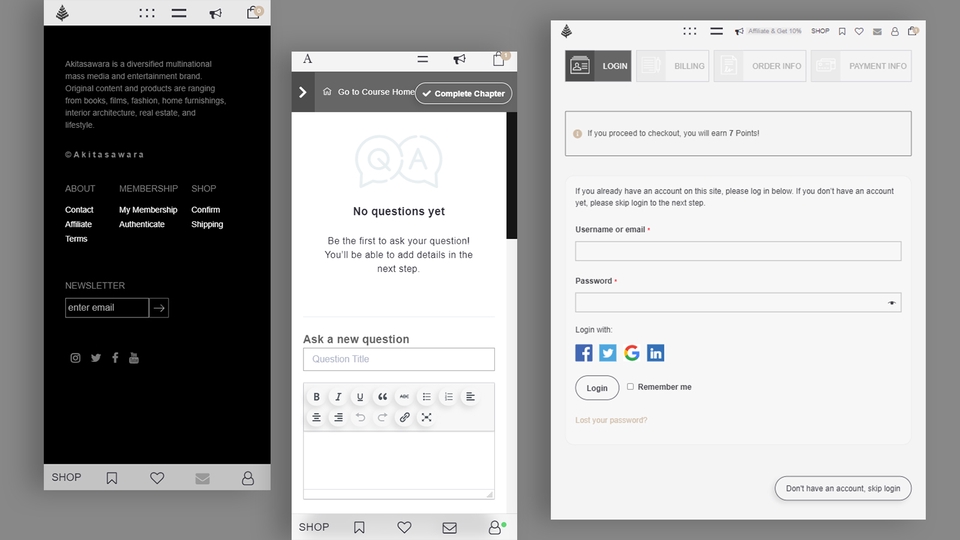Open dots grid menu in checkout header
The width and height of the screenshot is (960, 540).
pyautogui.click(x=690, y=31)
